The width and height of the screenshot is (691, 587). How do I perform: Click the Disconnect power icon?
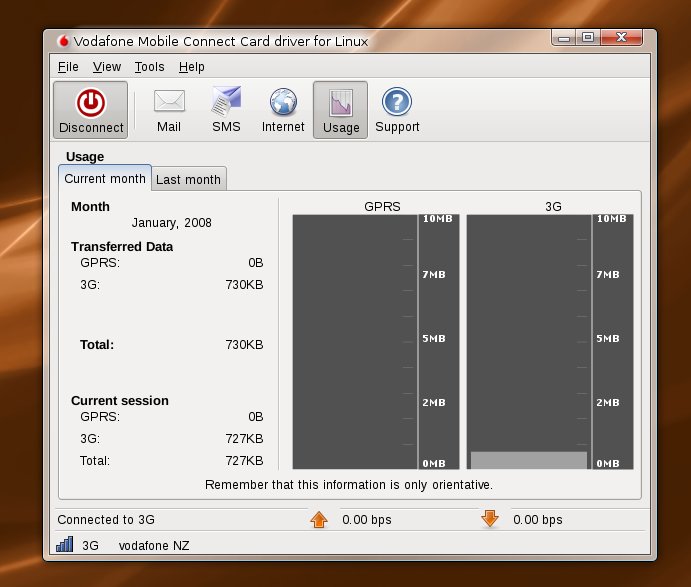pyautogui.click(x=91, y=103)
